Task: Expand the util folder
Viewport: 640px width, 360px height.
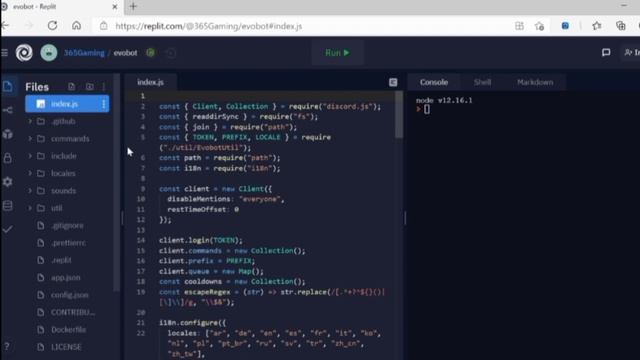Action: click(x=30, y=208)
